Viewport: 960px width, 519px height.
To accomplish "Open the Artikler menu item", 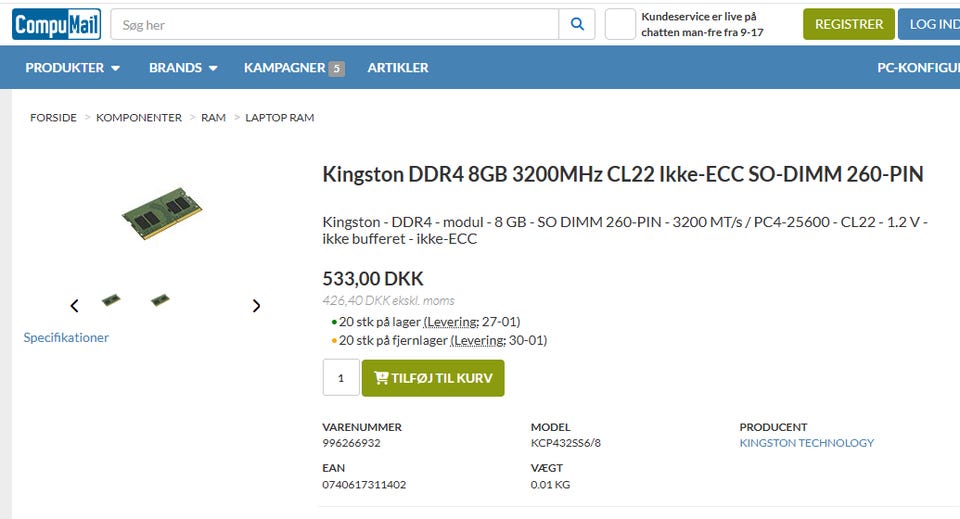I will 398,68.
